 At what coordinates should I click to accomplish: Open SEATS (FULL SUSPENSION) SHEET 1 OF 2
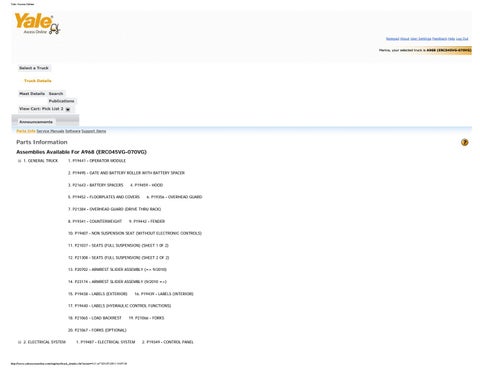pyautogui.click(x=118, y=245)
